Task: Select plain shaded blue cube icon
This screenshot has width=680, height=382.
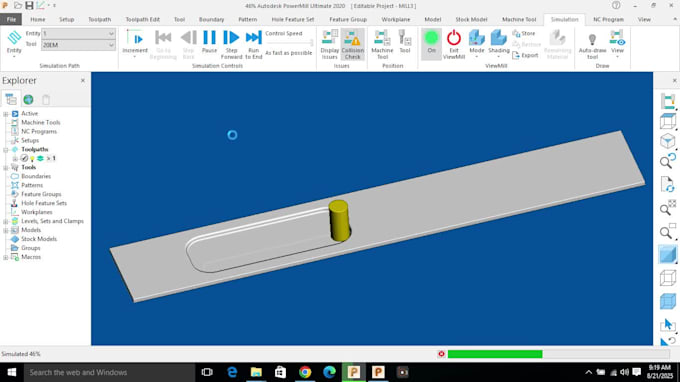Action: click(x=667, y=255)
